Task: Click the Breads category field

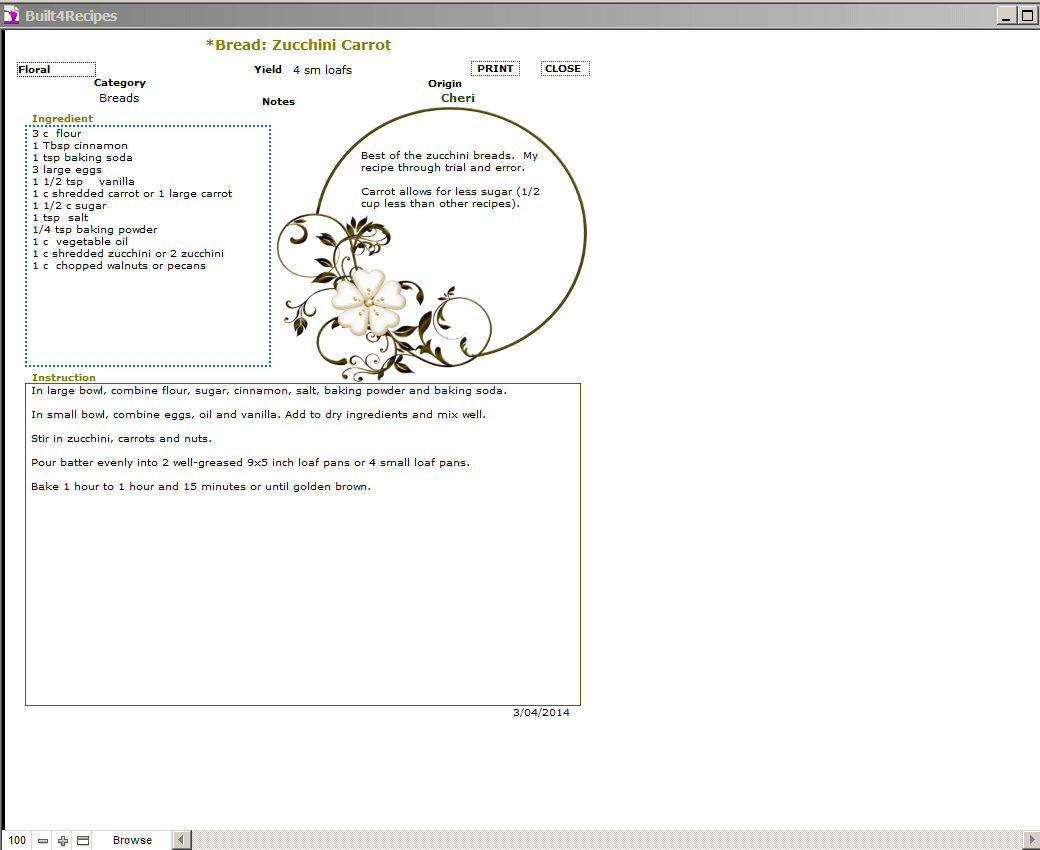Action: [119, 99]
